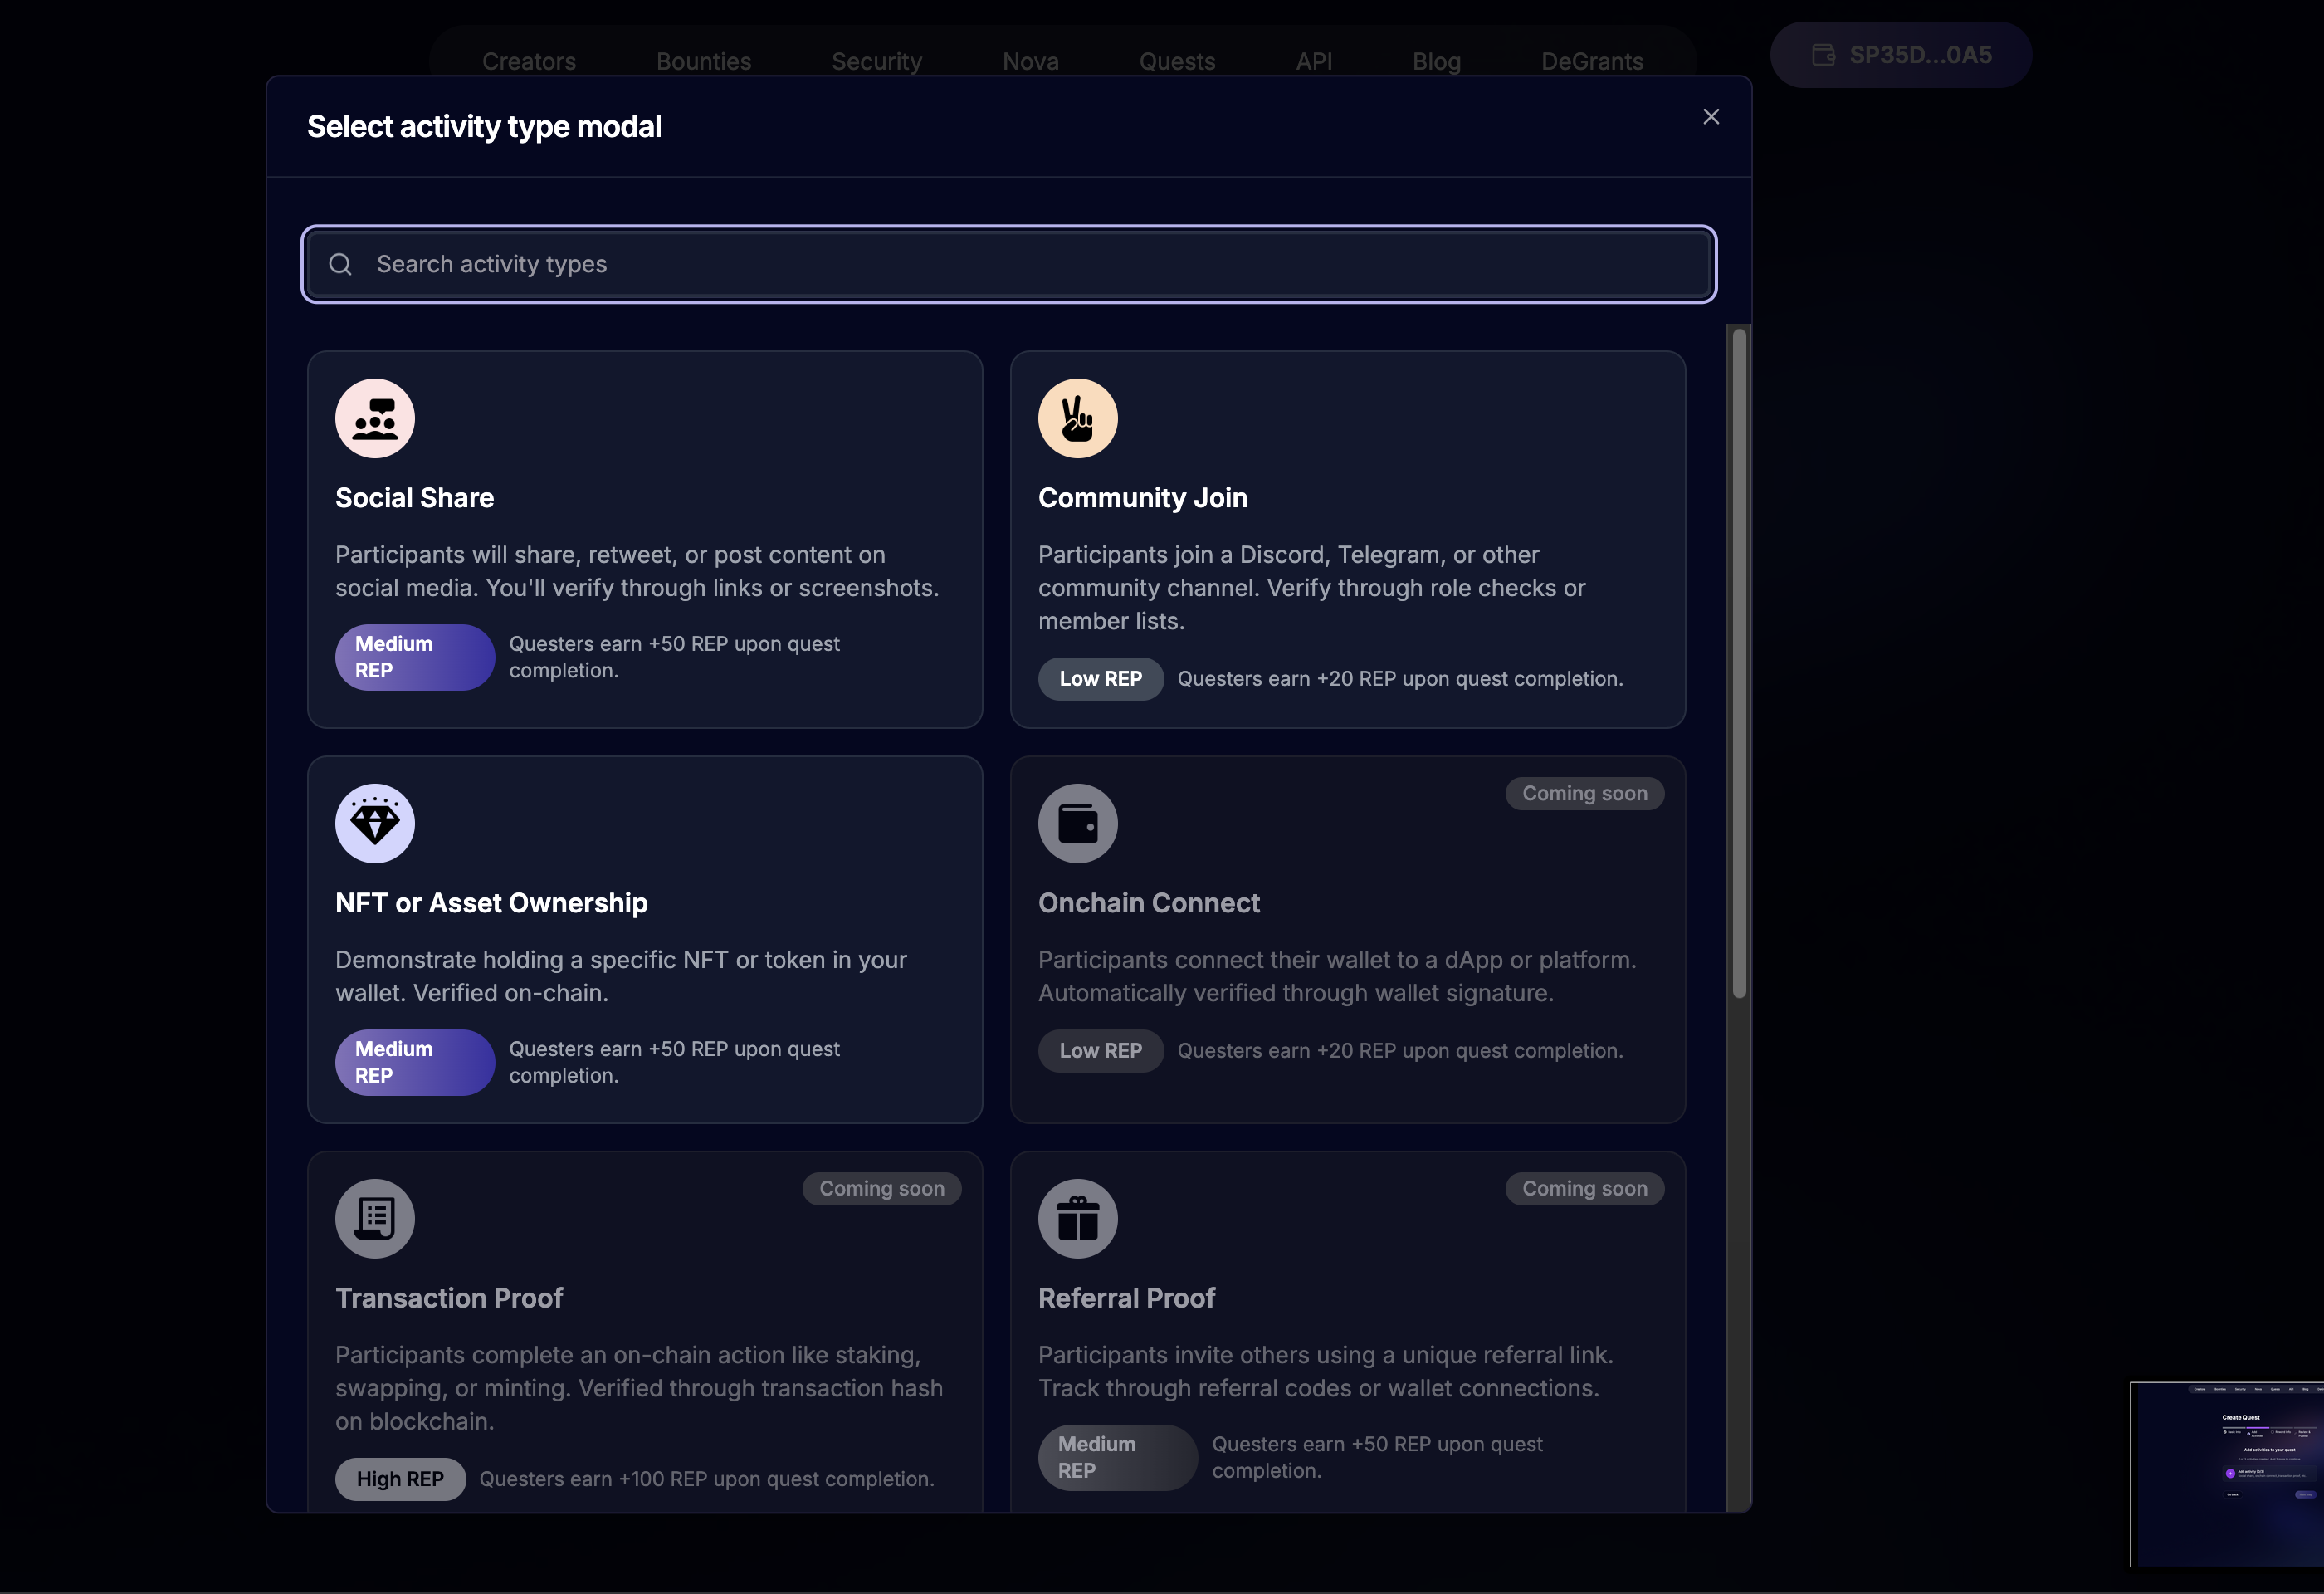Click the NFT diamond icon
The image size is (2324, 1594).
pos(375,824)
